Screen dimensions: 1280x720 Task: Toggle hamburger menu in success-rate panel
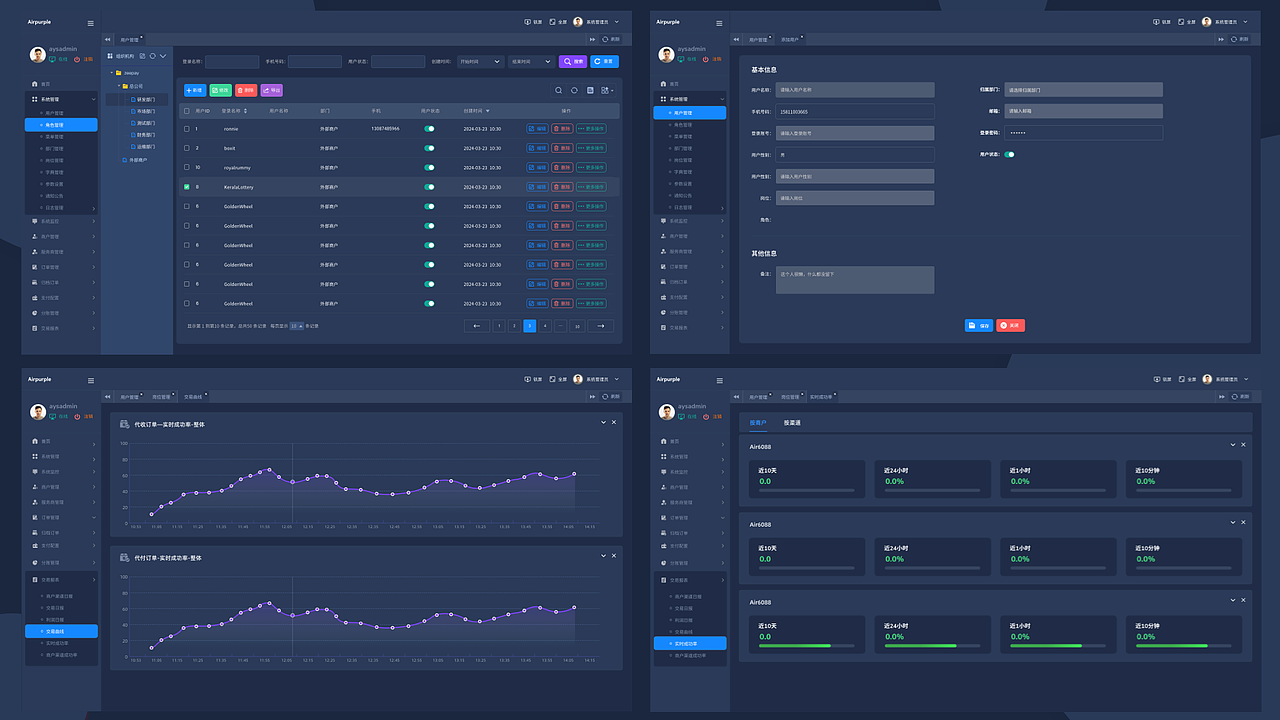719,380
